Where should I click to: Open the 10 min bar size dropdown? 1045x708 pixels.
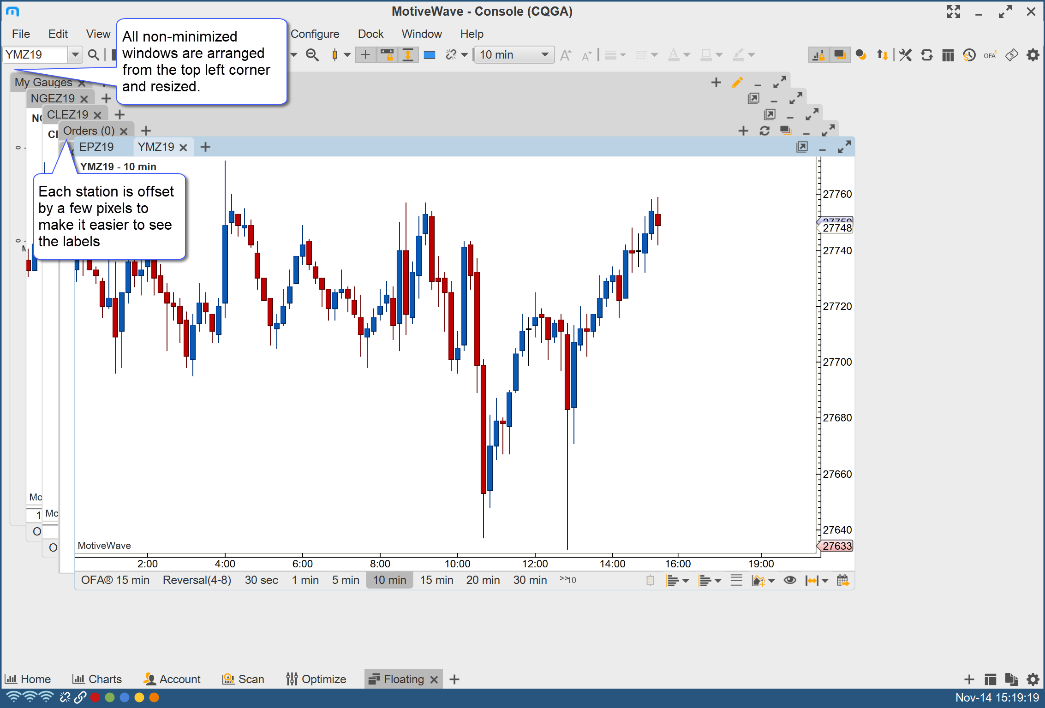(514, 55)
